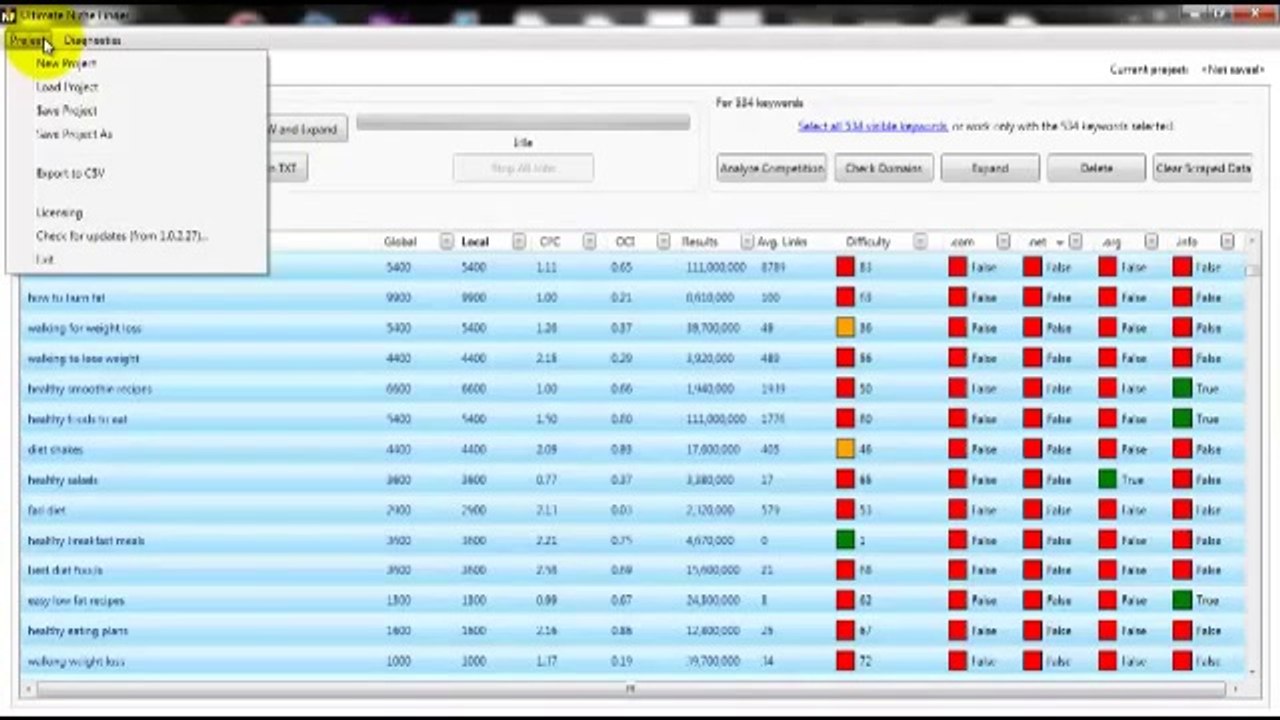Open the .org column filter dropdown
Screen dimensions: 1280x720
coord(1151,242)
